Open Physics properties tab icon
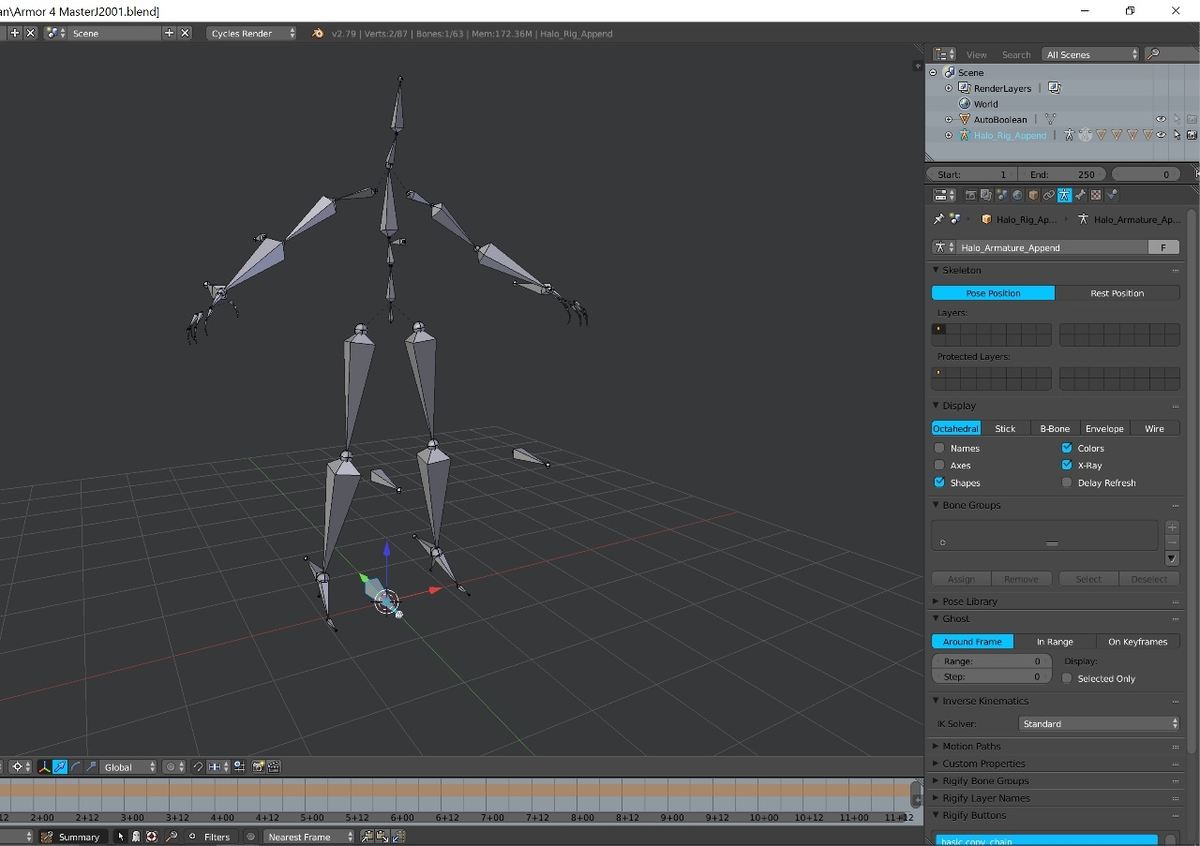This screenshot has height=846, width=1200. 1112,195
